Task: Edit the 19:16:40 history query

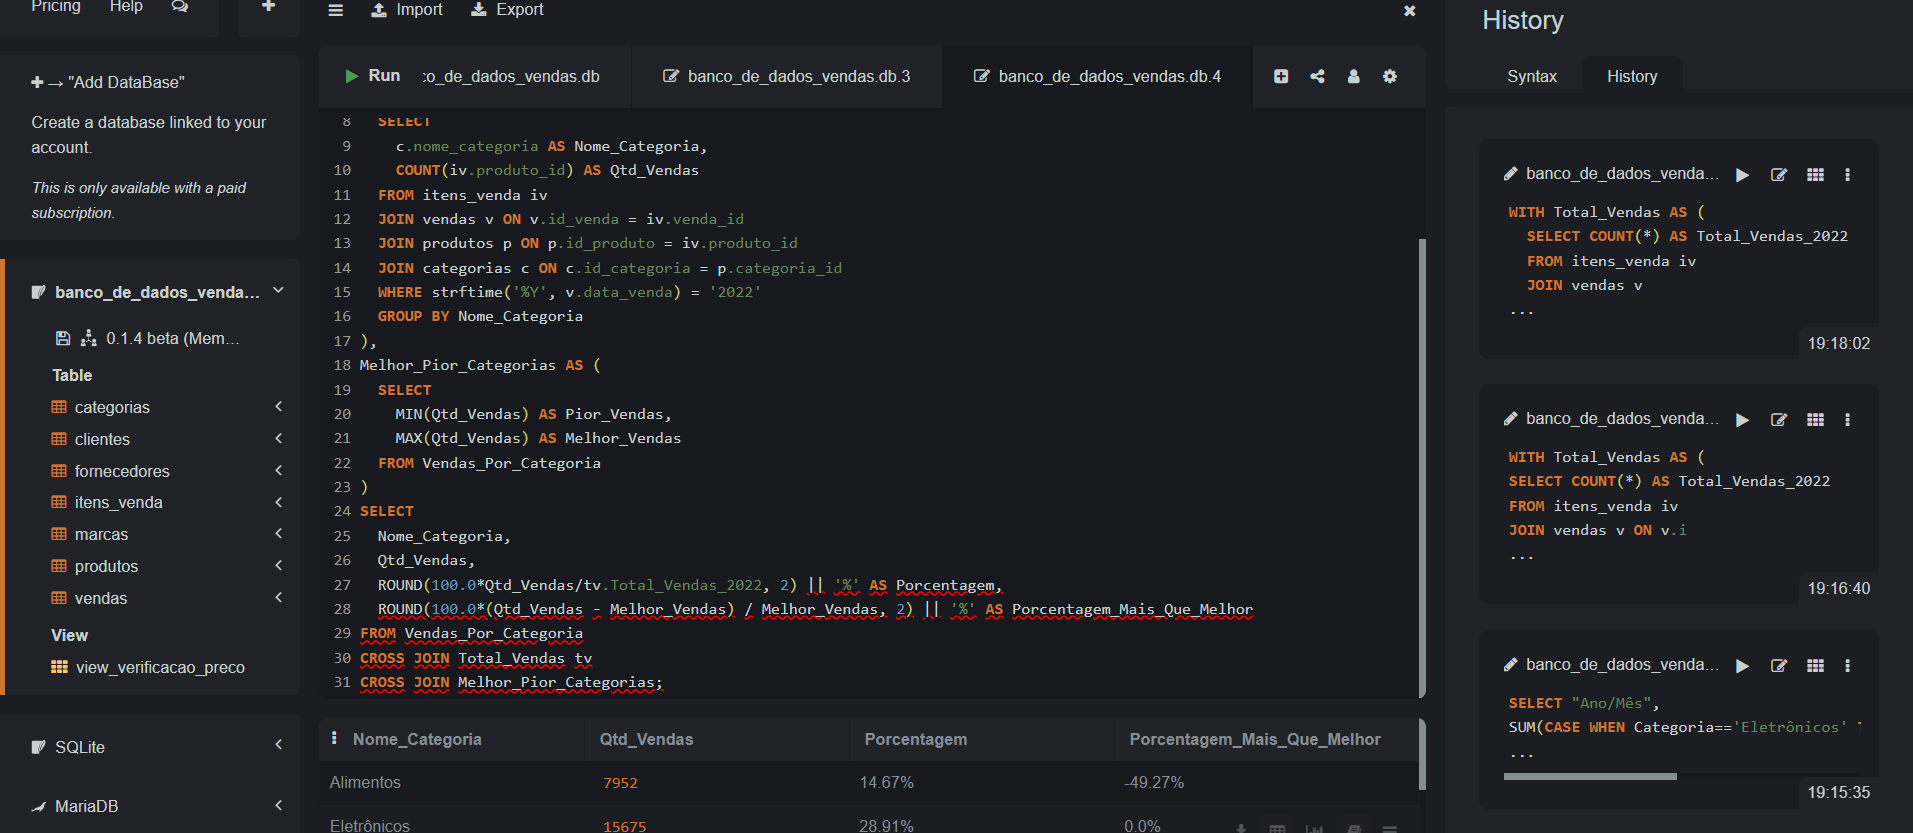Action: tap(1779, 420)
